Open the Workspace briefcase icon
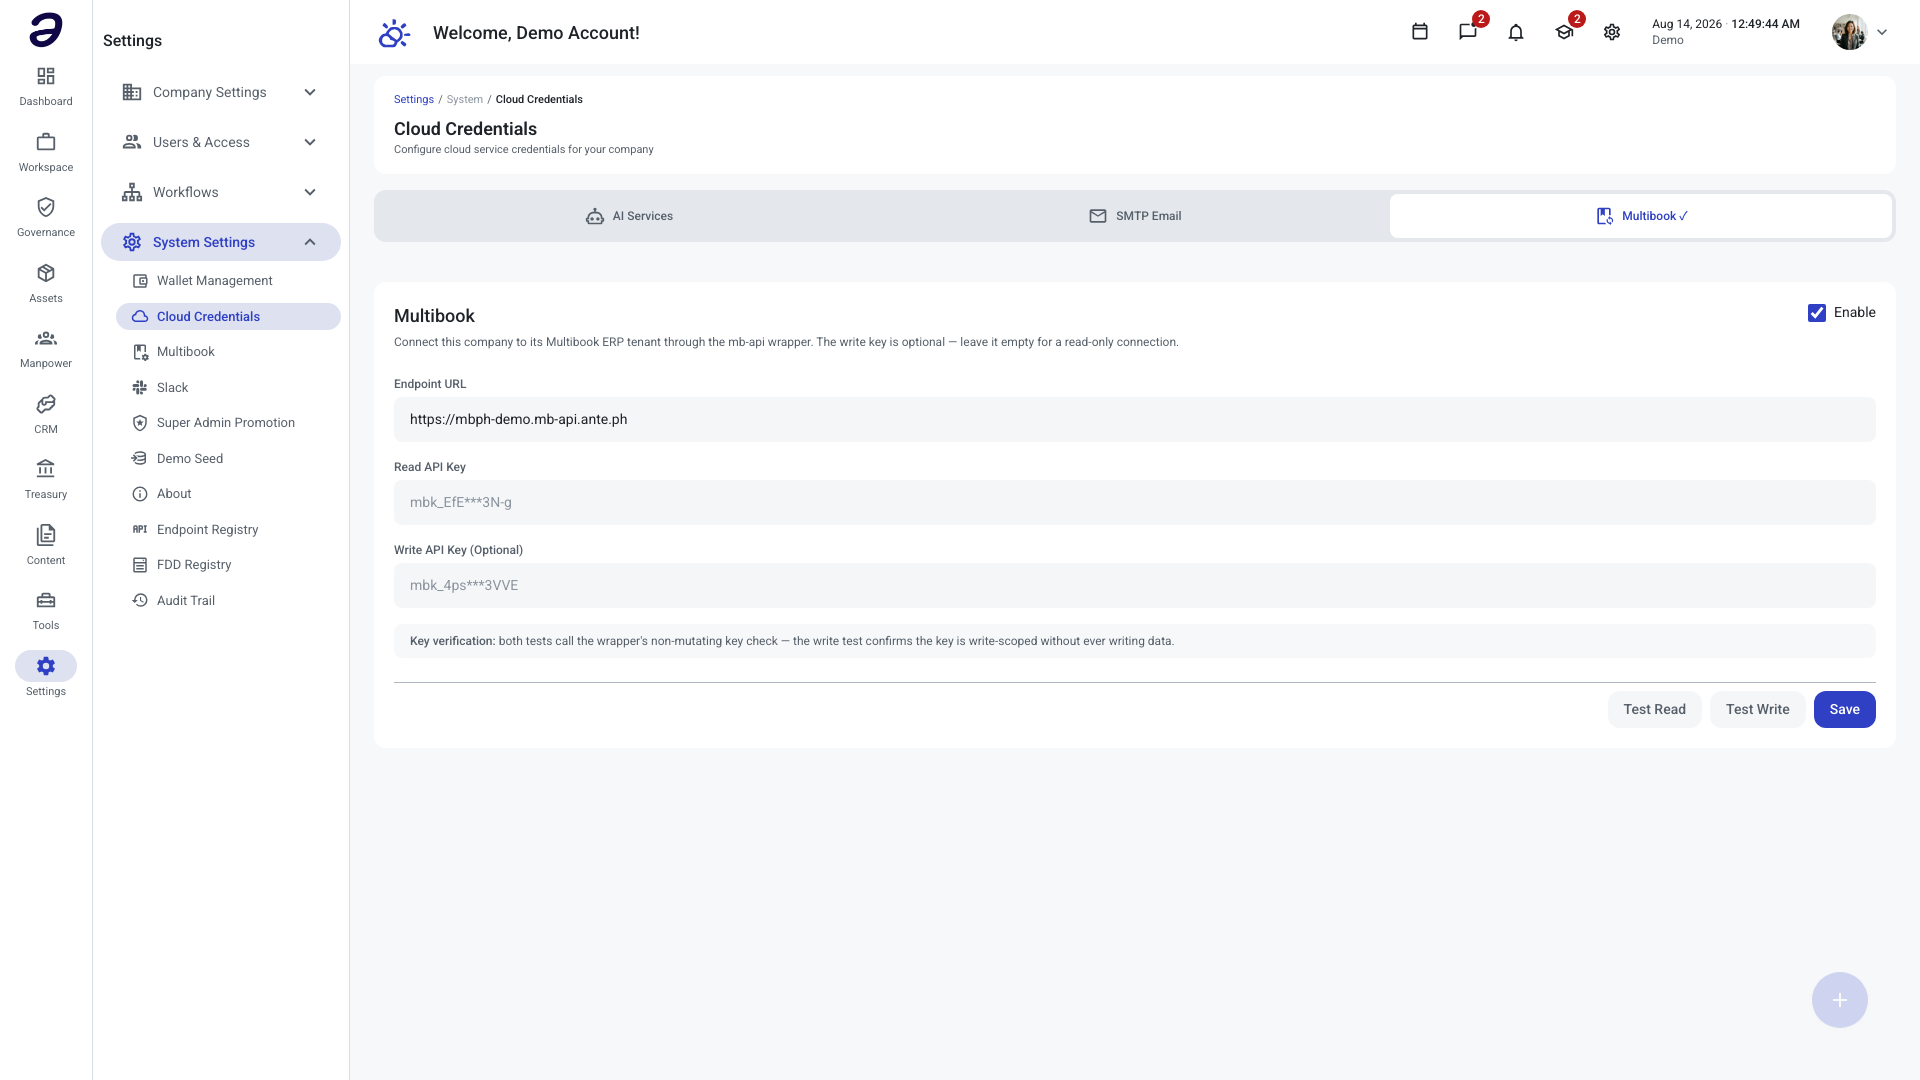 click(46, 142)
